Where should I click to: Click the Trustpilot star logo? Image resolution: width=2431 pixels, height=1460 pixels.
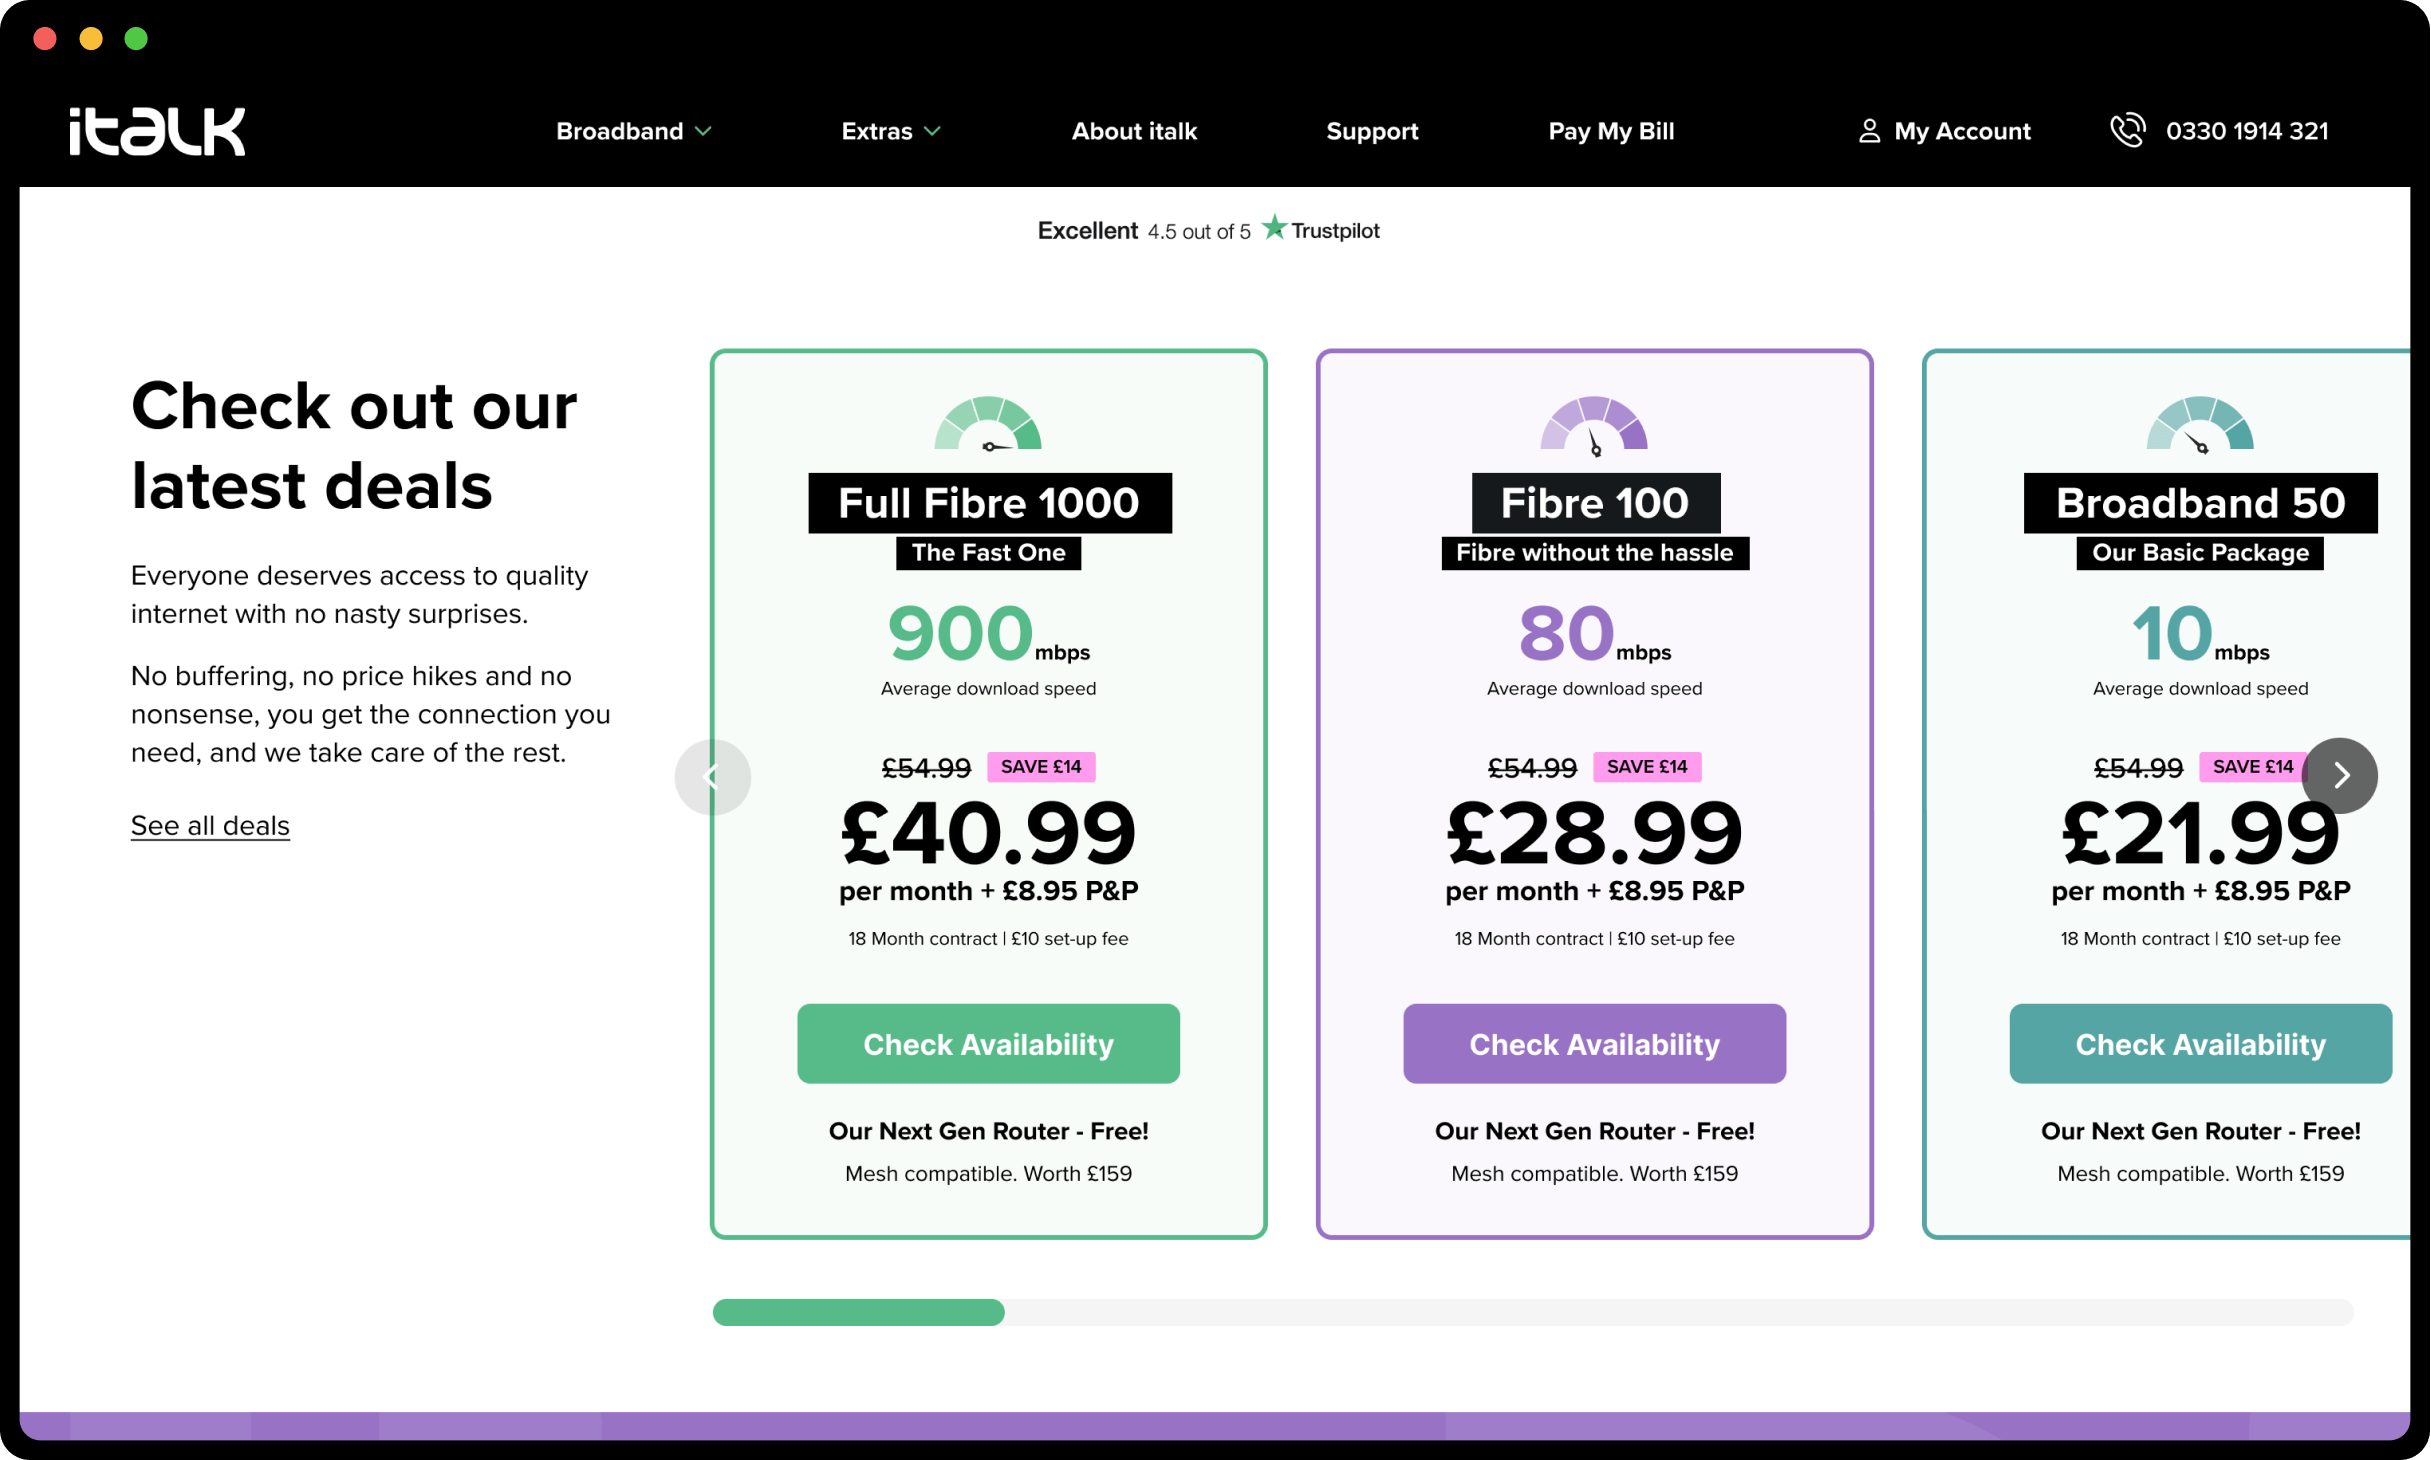coord(1273,228)
